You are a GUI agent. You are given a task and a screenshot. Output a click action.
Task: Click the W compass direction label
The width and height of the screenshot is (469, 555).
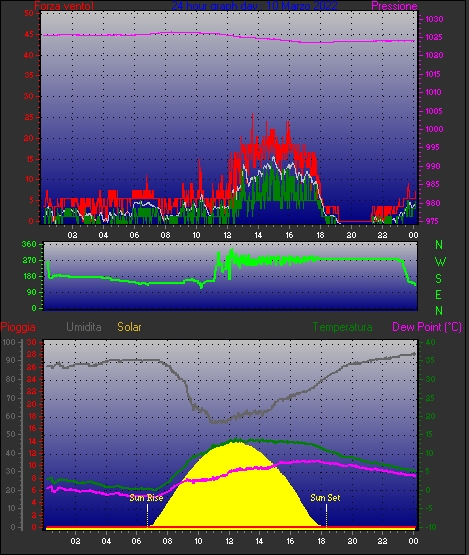pos(440,262)
